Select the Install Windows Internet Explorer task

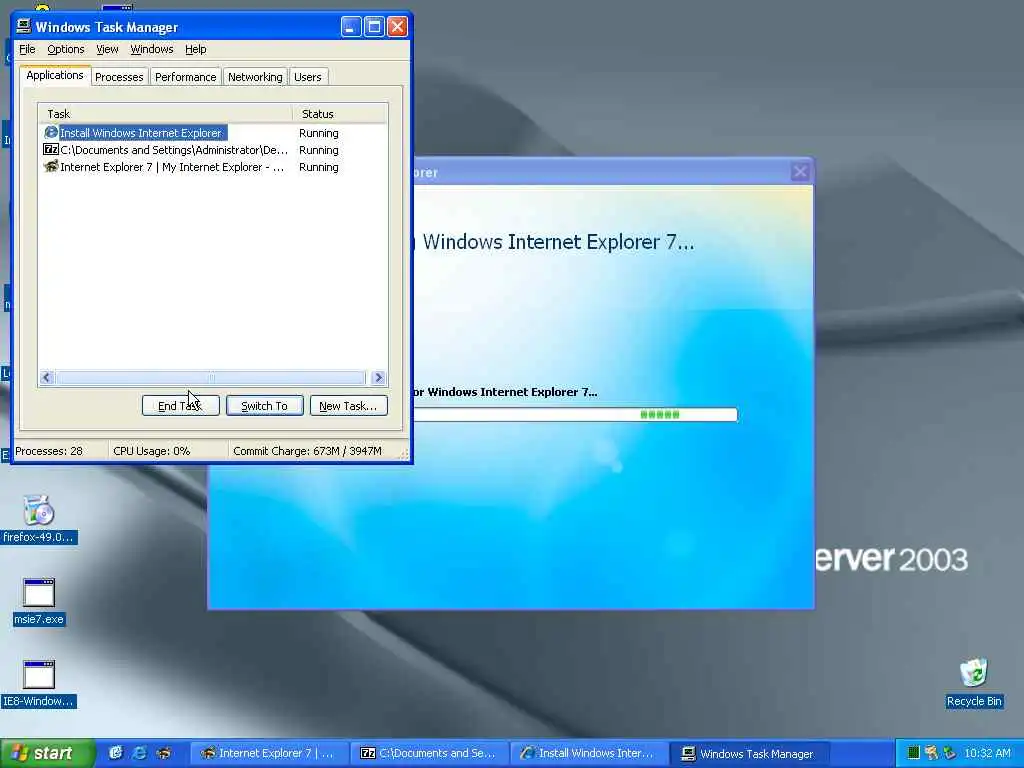(141, 133)
